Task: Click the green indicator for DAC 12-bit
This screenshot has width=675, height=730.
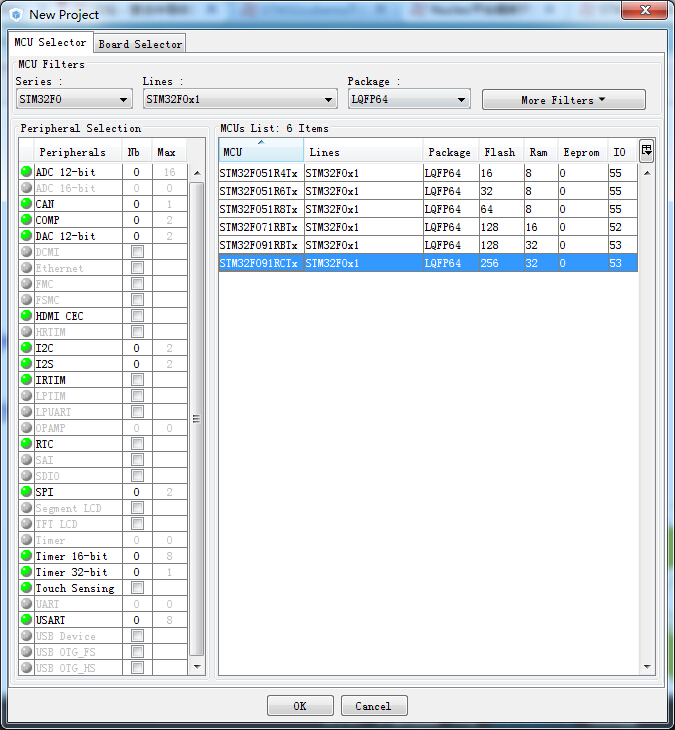Action: [x=27, y=236]
